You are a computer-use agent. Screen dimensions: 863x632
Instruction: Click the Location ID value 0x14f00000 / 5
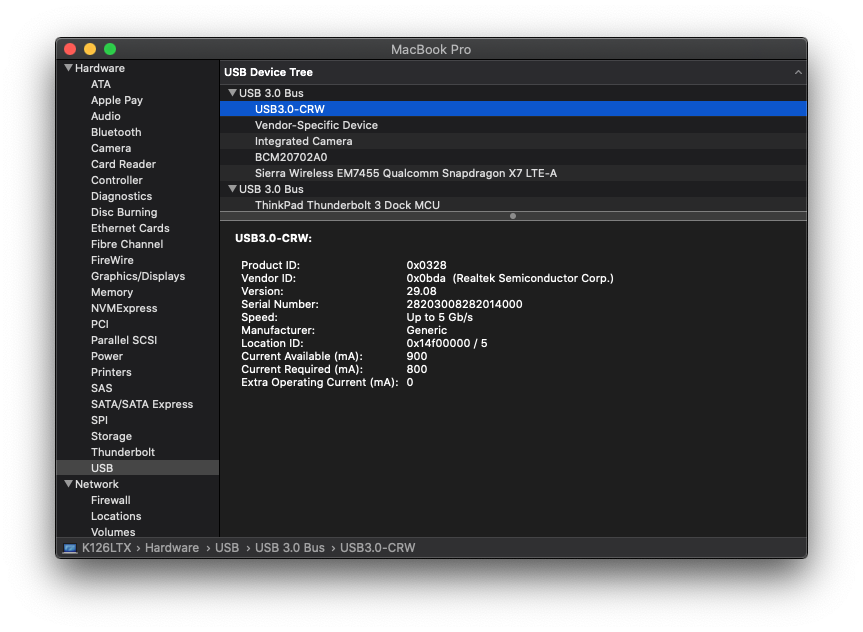click(x=446, y=343)
